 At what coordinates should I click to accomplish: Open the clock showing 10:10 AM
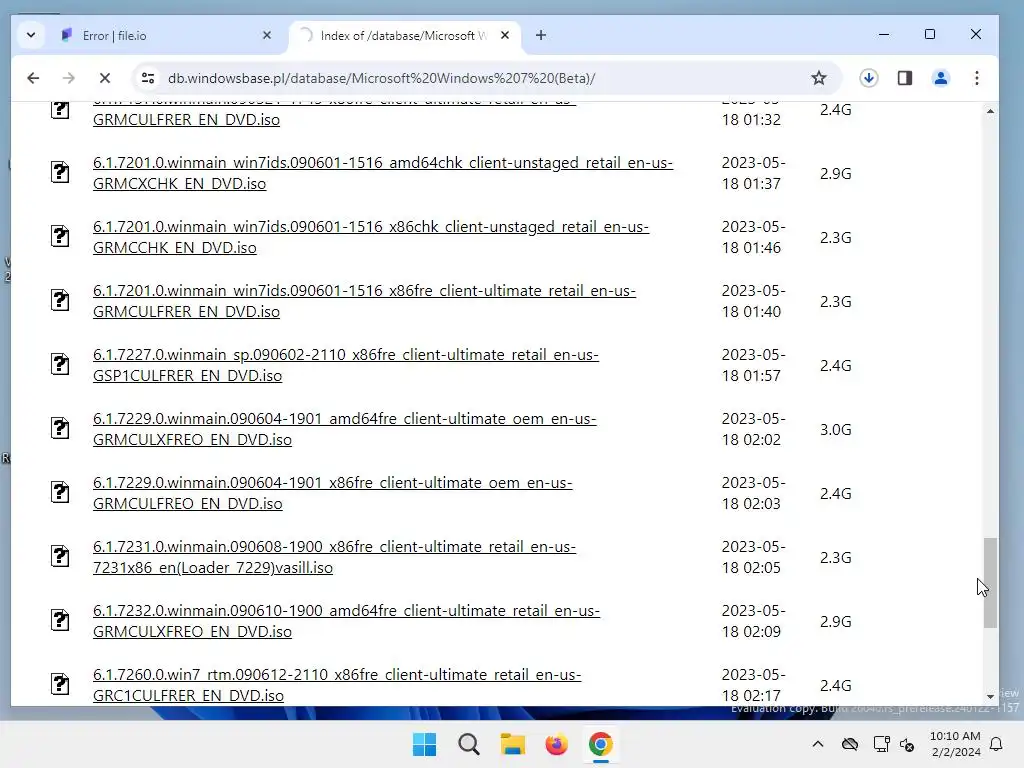[x=955, y=744]
